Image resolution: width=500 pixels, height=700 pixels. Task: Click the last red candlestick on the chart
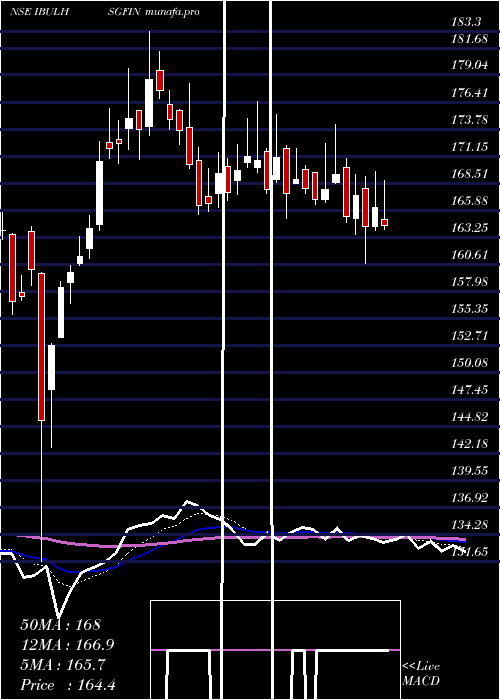click(384, 222)
